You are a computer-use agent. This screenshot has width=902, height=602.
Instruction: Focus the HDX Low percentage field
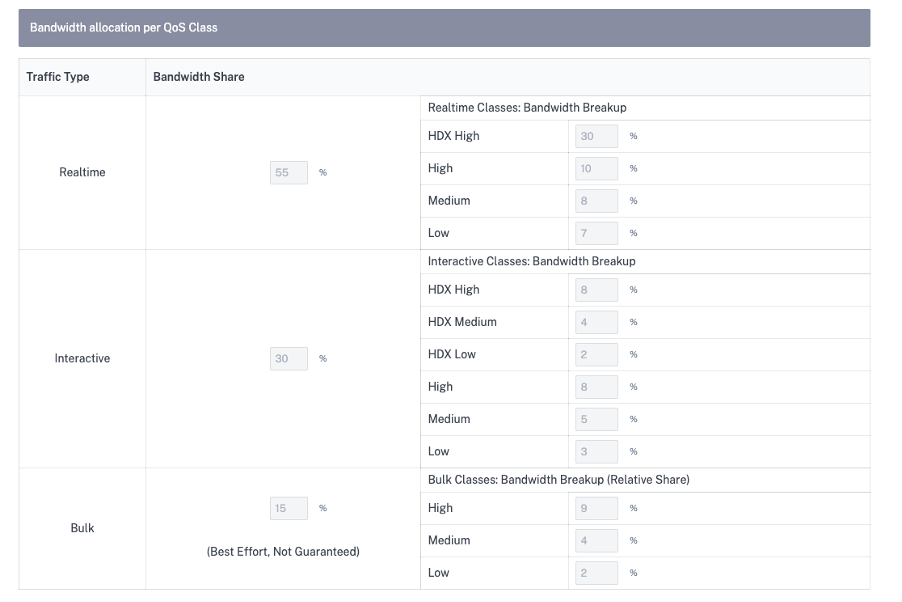coord(597,355)
